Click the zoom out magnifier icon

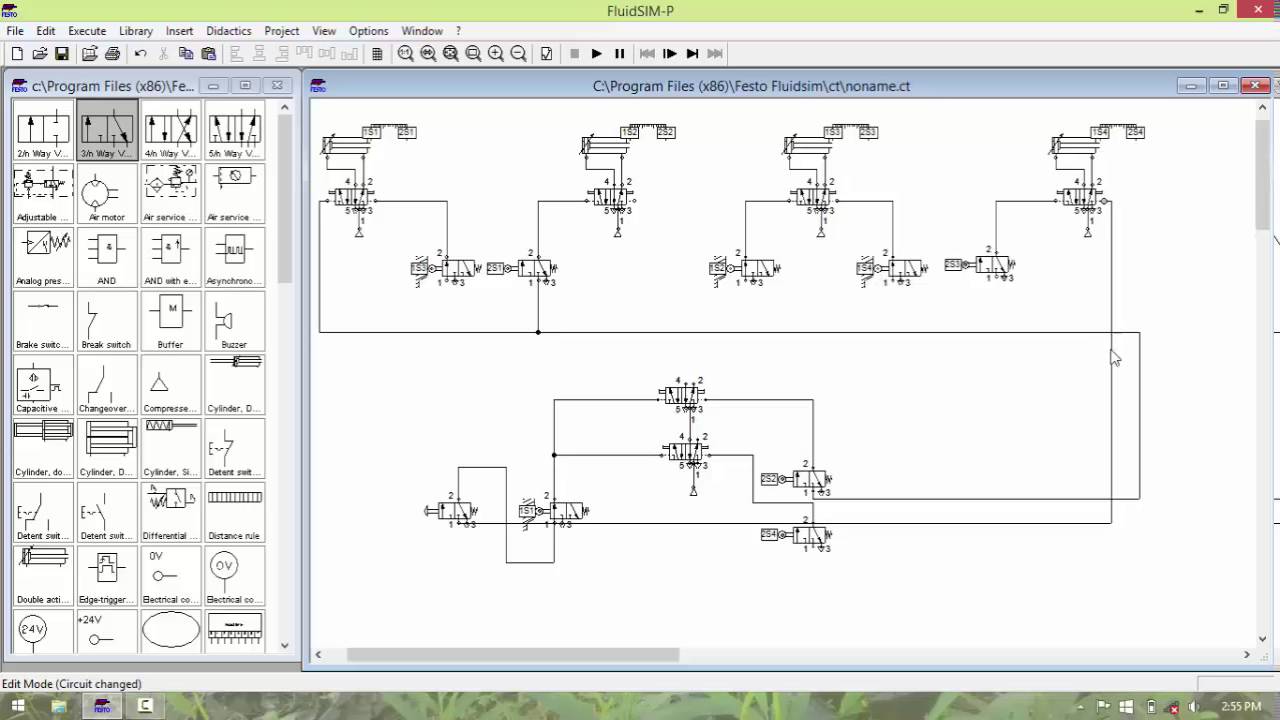point(519,54)
